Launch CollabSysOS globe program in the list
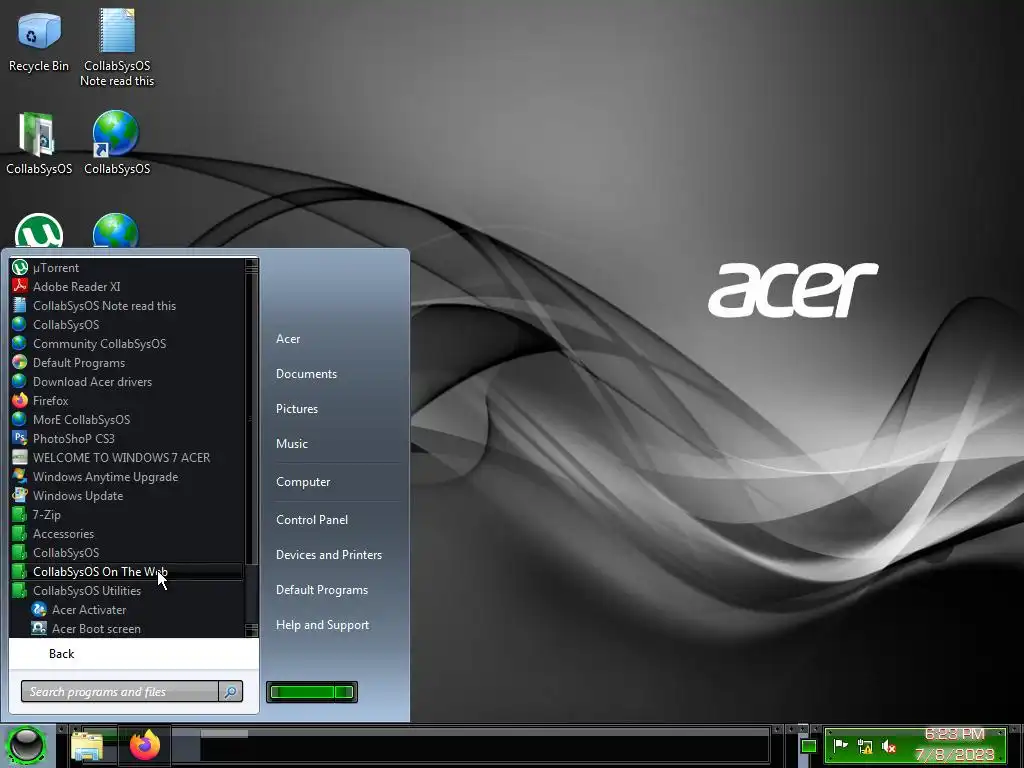Screen dimensions: 1024x768 [x=127, y=325]
